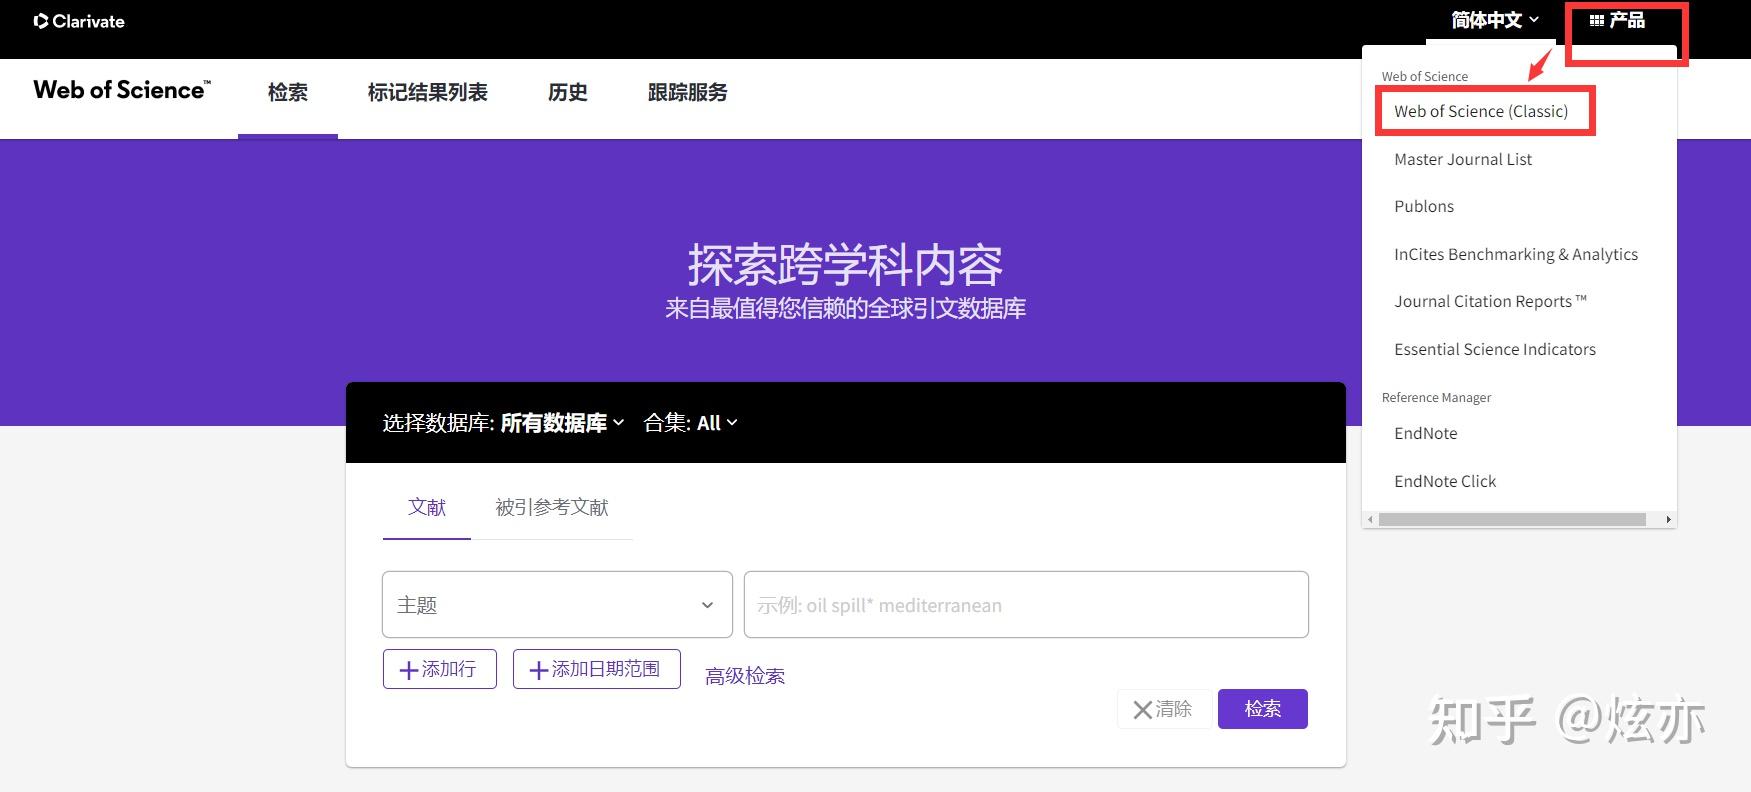Switch to the 被引参考文献 tab
Screen dimensions: 1751x792
click(x=552, y=508)
